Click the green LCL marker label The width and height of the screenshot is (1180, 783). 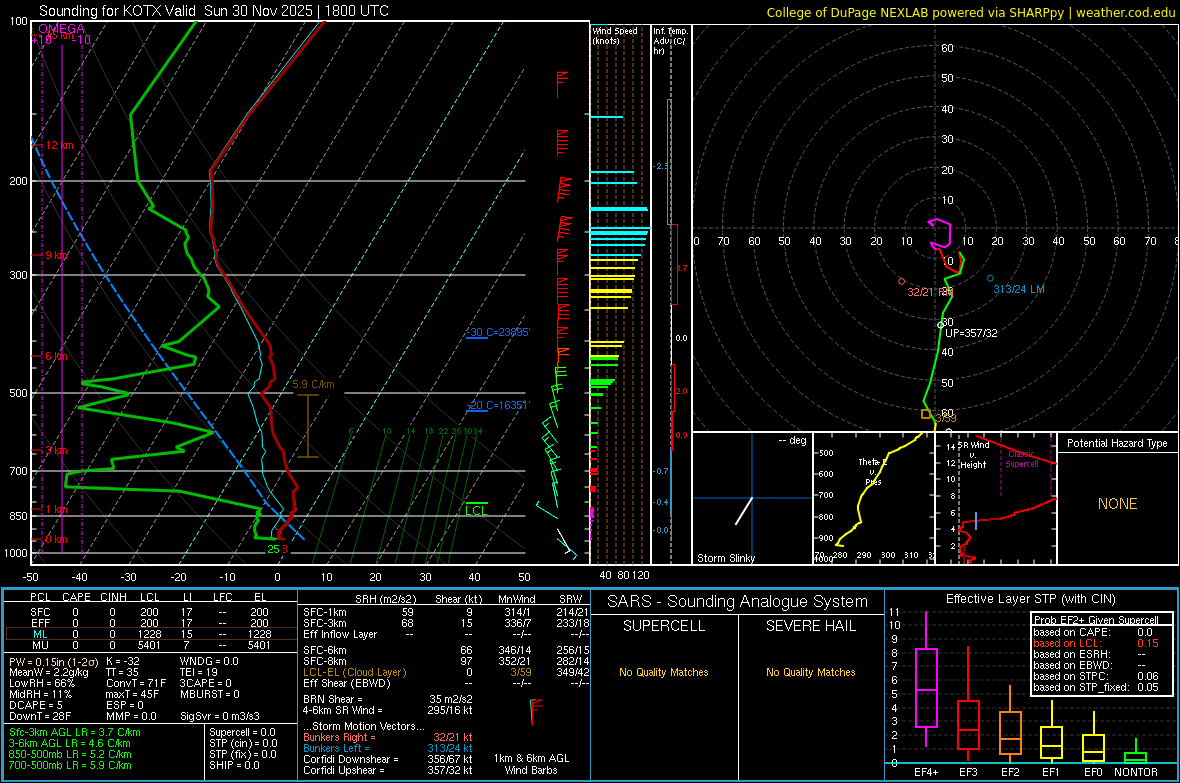point(476,510)
